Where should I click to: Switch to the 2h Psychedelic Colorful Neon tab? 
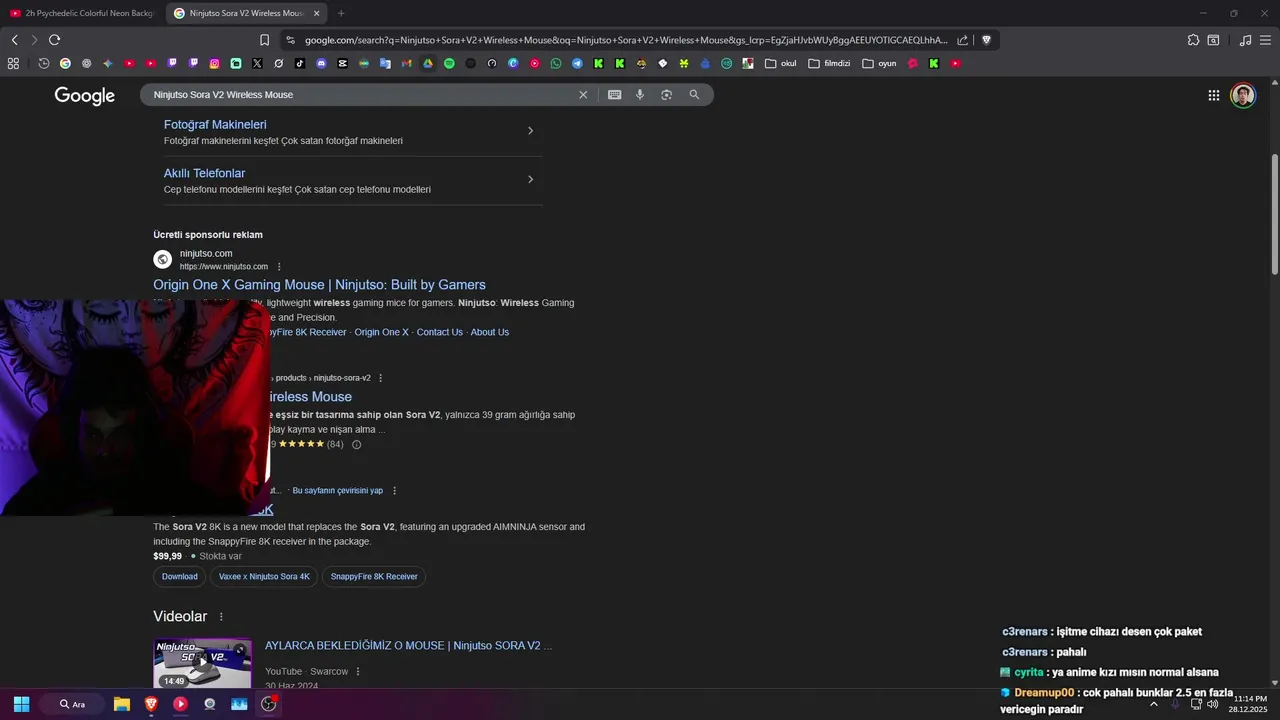click(x=83, y=13)
